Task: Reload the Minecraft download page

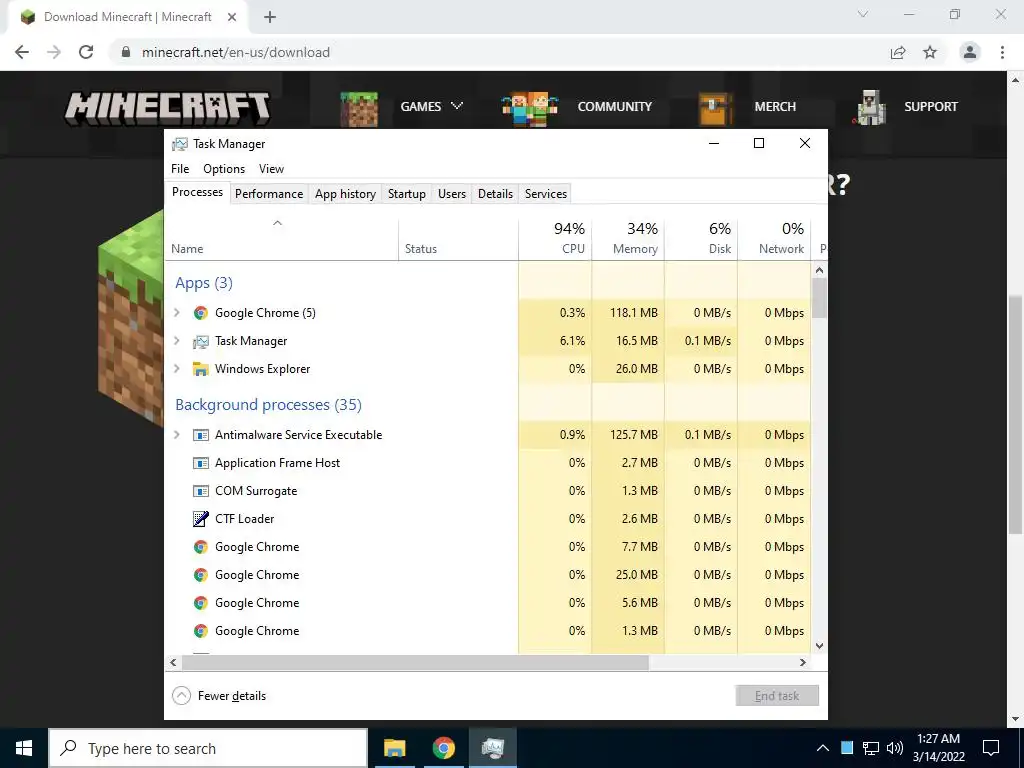Action: [x=86, y=52]
